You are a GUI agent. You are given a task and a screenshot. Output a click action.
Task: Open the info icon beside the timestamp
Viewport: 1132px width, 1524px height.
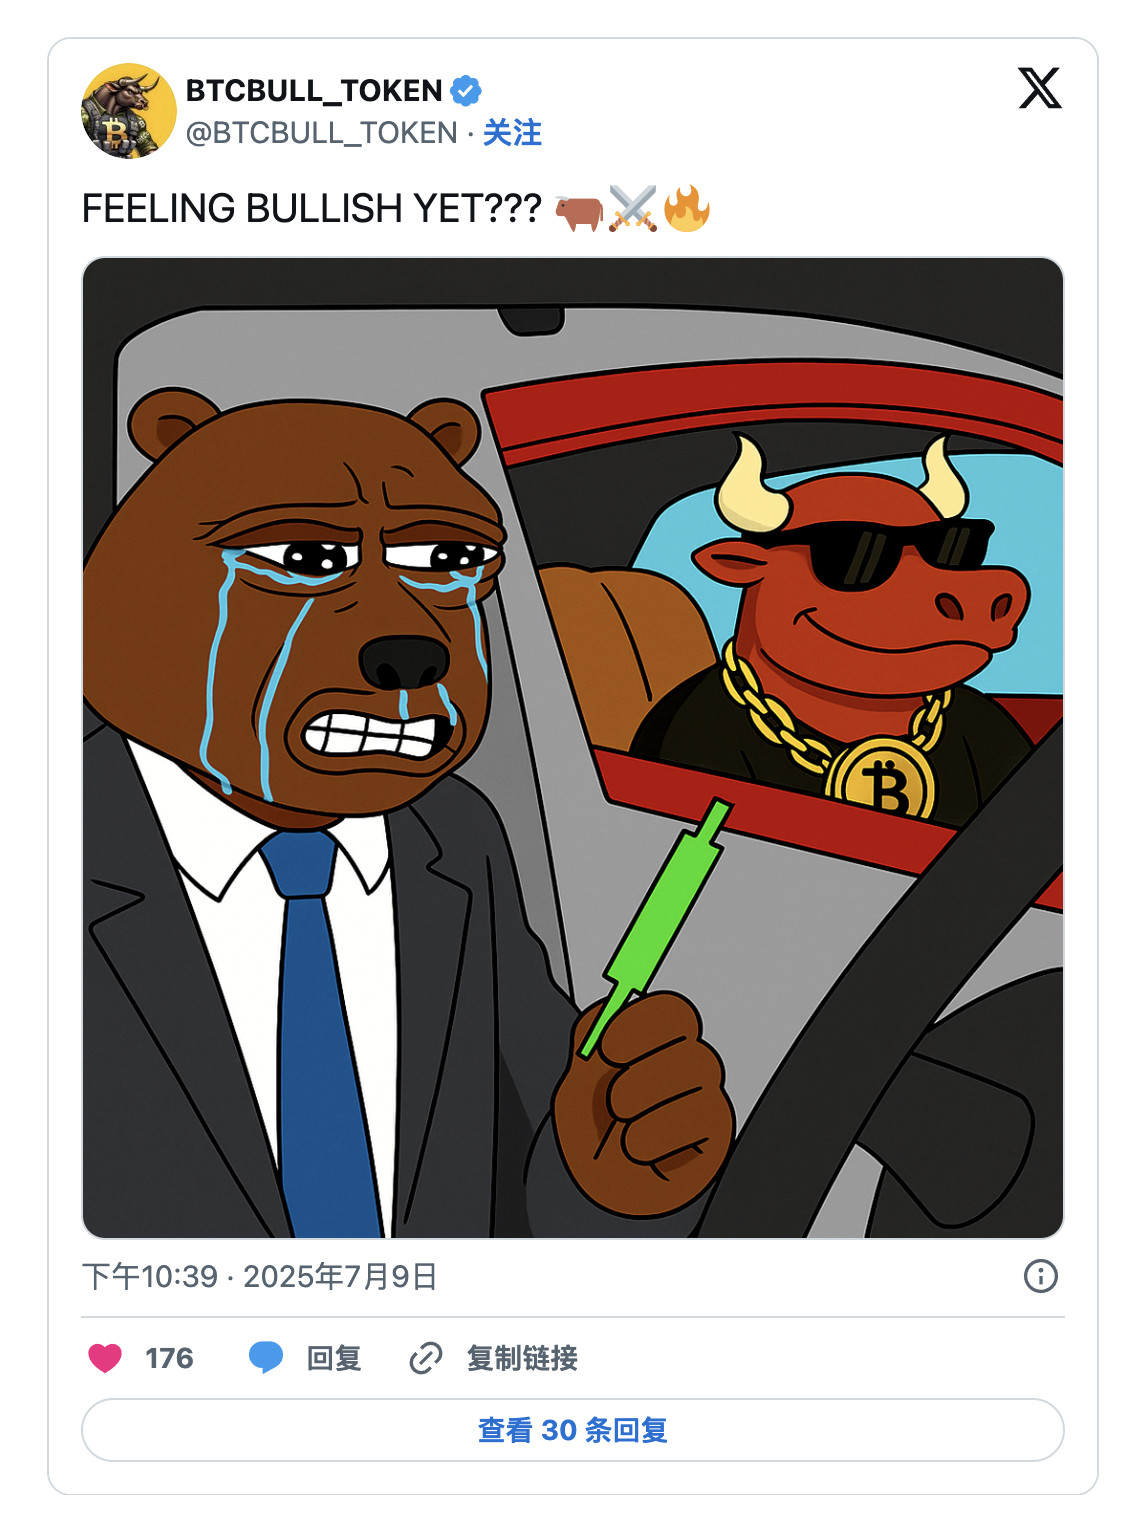(x=1040, y=1276)
